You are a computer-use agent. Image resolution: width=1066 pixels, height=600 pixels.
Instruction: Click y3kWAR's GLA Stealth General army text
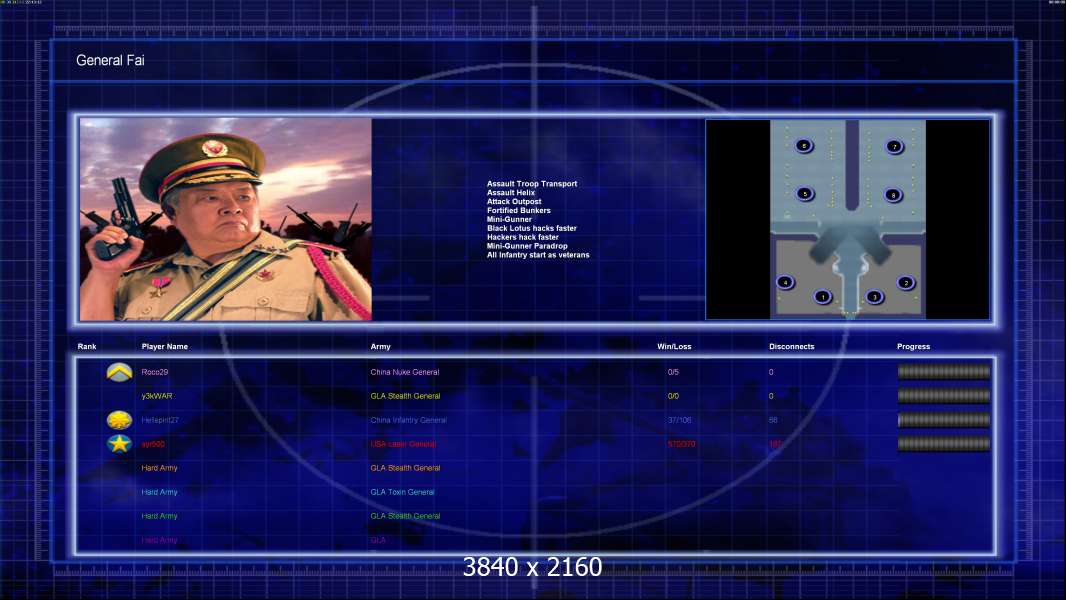405,395
